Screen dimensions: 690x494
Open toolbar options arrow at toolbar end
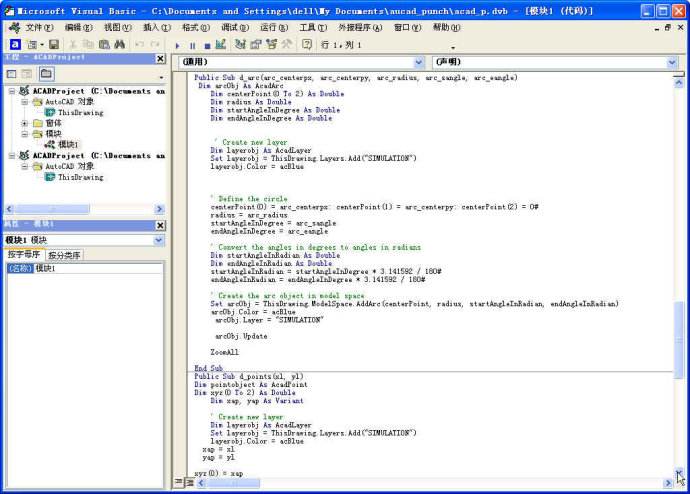[x=453, y=48]
